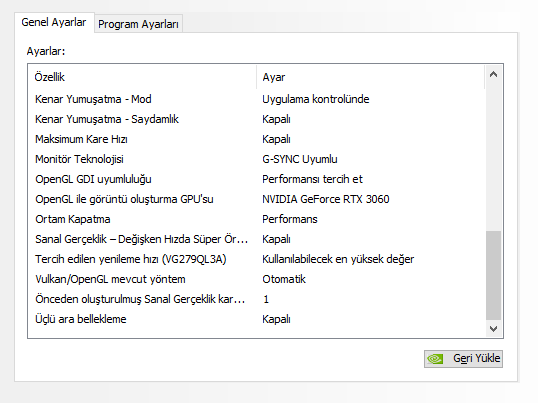The height and width of the screenshot is (403, 538).
Task: Open the Kullanılabilecek en yüksek değer value
Action: click(338, 259)
